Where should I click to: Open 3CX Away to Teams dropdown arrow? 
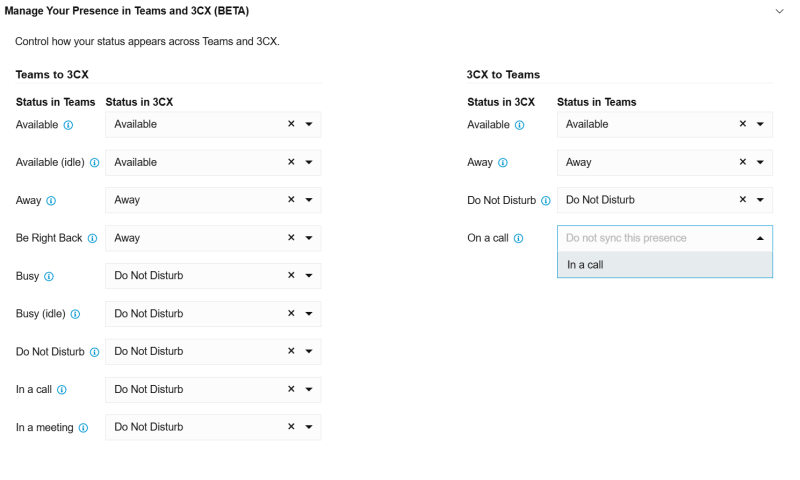760,162
